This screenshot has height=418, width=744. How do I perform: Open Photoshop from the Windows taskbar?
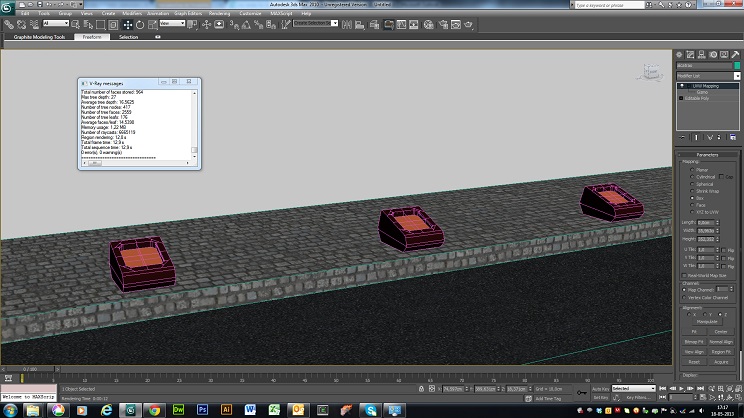(x=203, y=409)
